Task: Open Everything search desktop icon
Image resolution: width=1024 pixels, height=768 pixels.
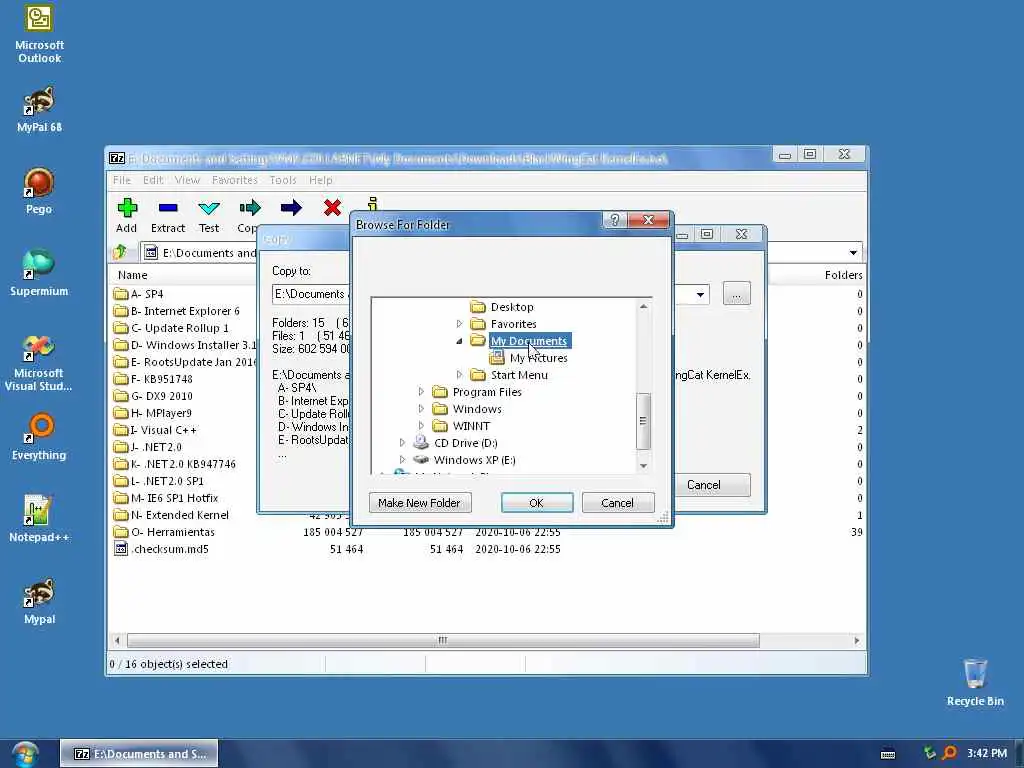Action: pyautogui.click(x=39, y=437)
